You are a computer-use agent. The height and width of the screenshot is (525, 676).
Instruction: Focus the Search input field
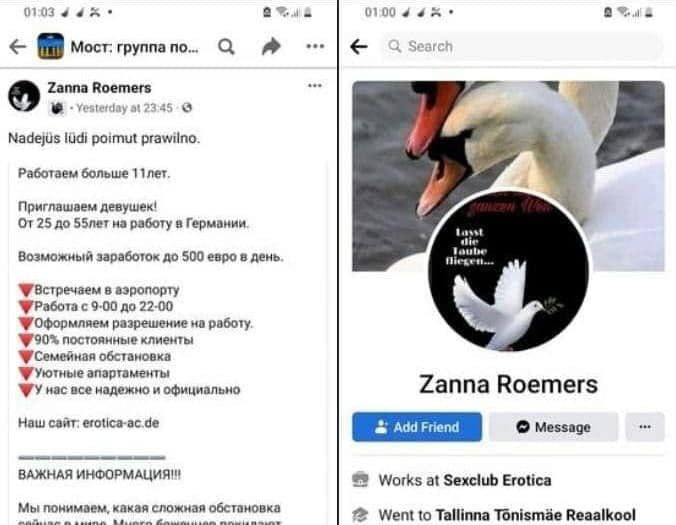pyautogui.click(x=522, y=46)
